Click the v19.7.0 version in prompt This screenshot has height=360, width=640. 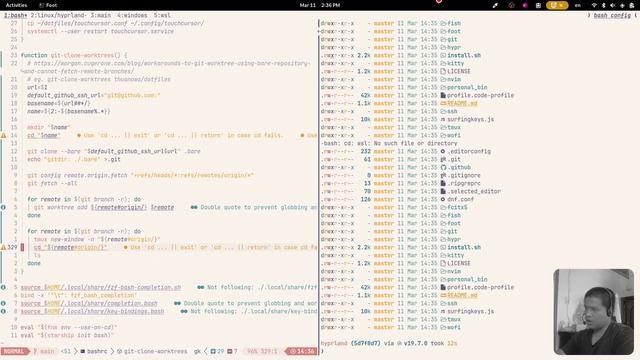coord(416,343)
